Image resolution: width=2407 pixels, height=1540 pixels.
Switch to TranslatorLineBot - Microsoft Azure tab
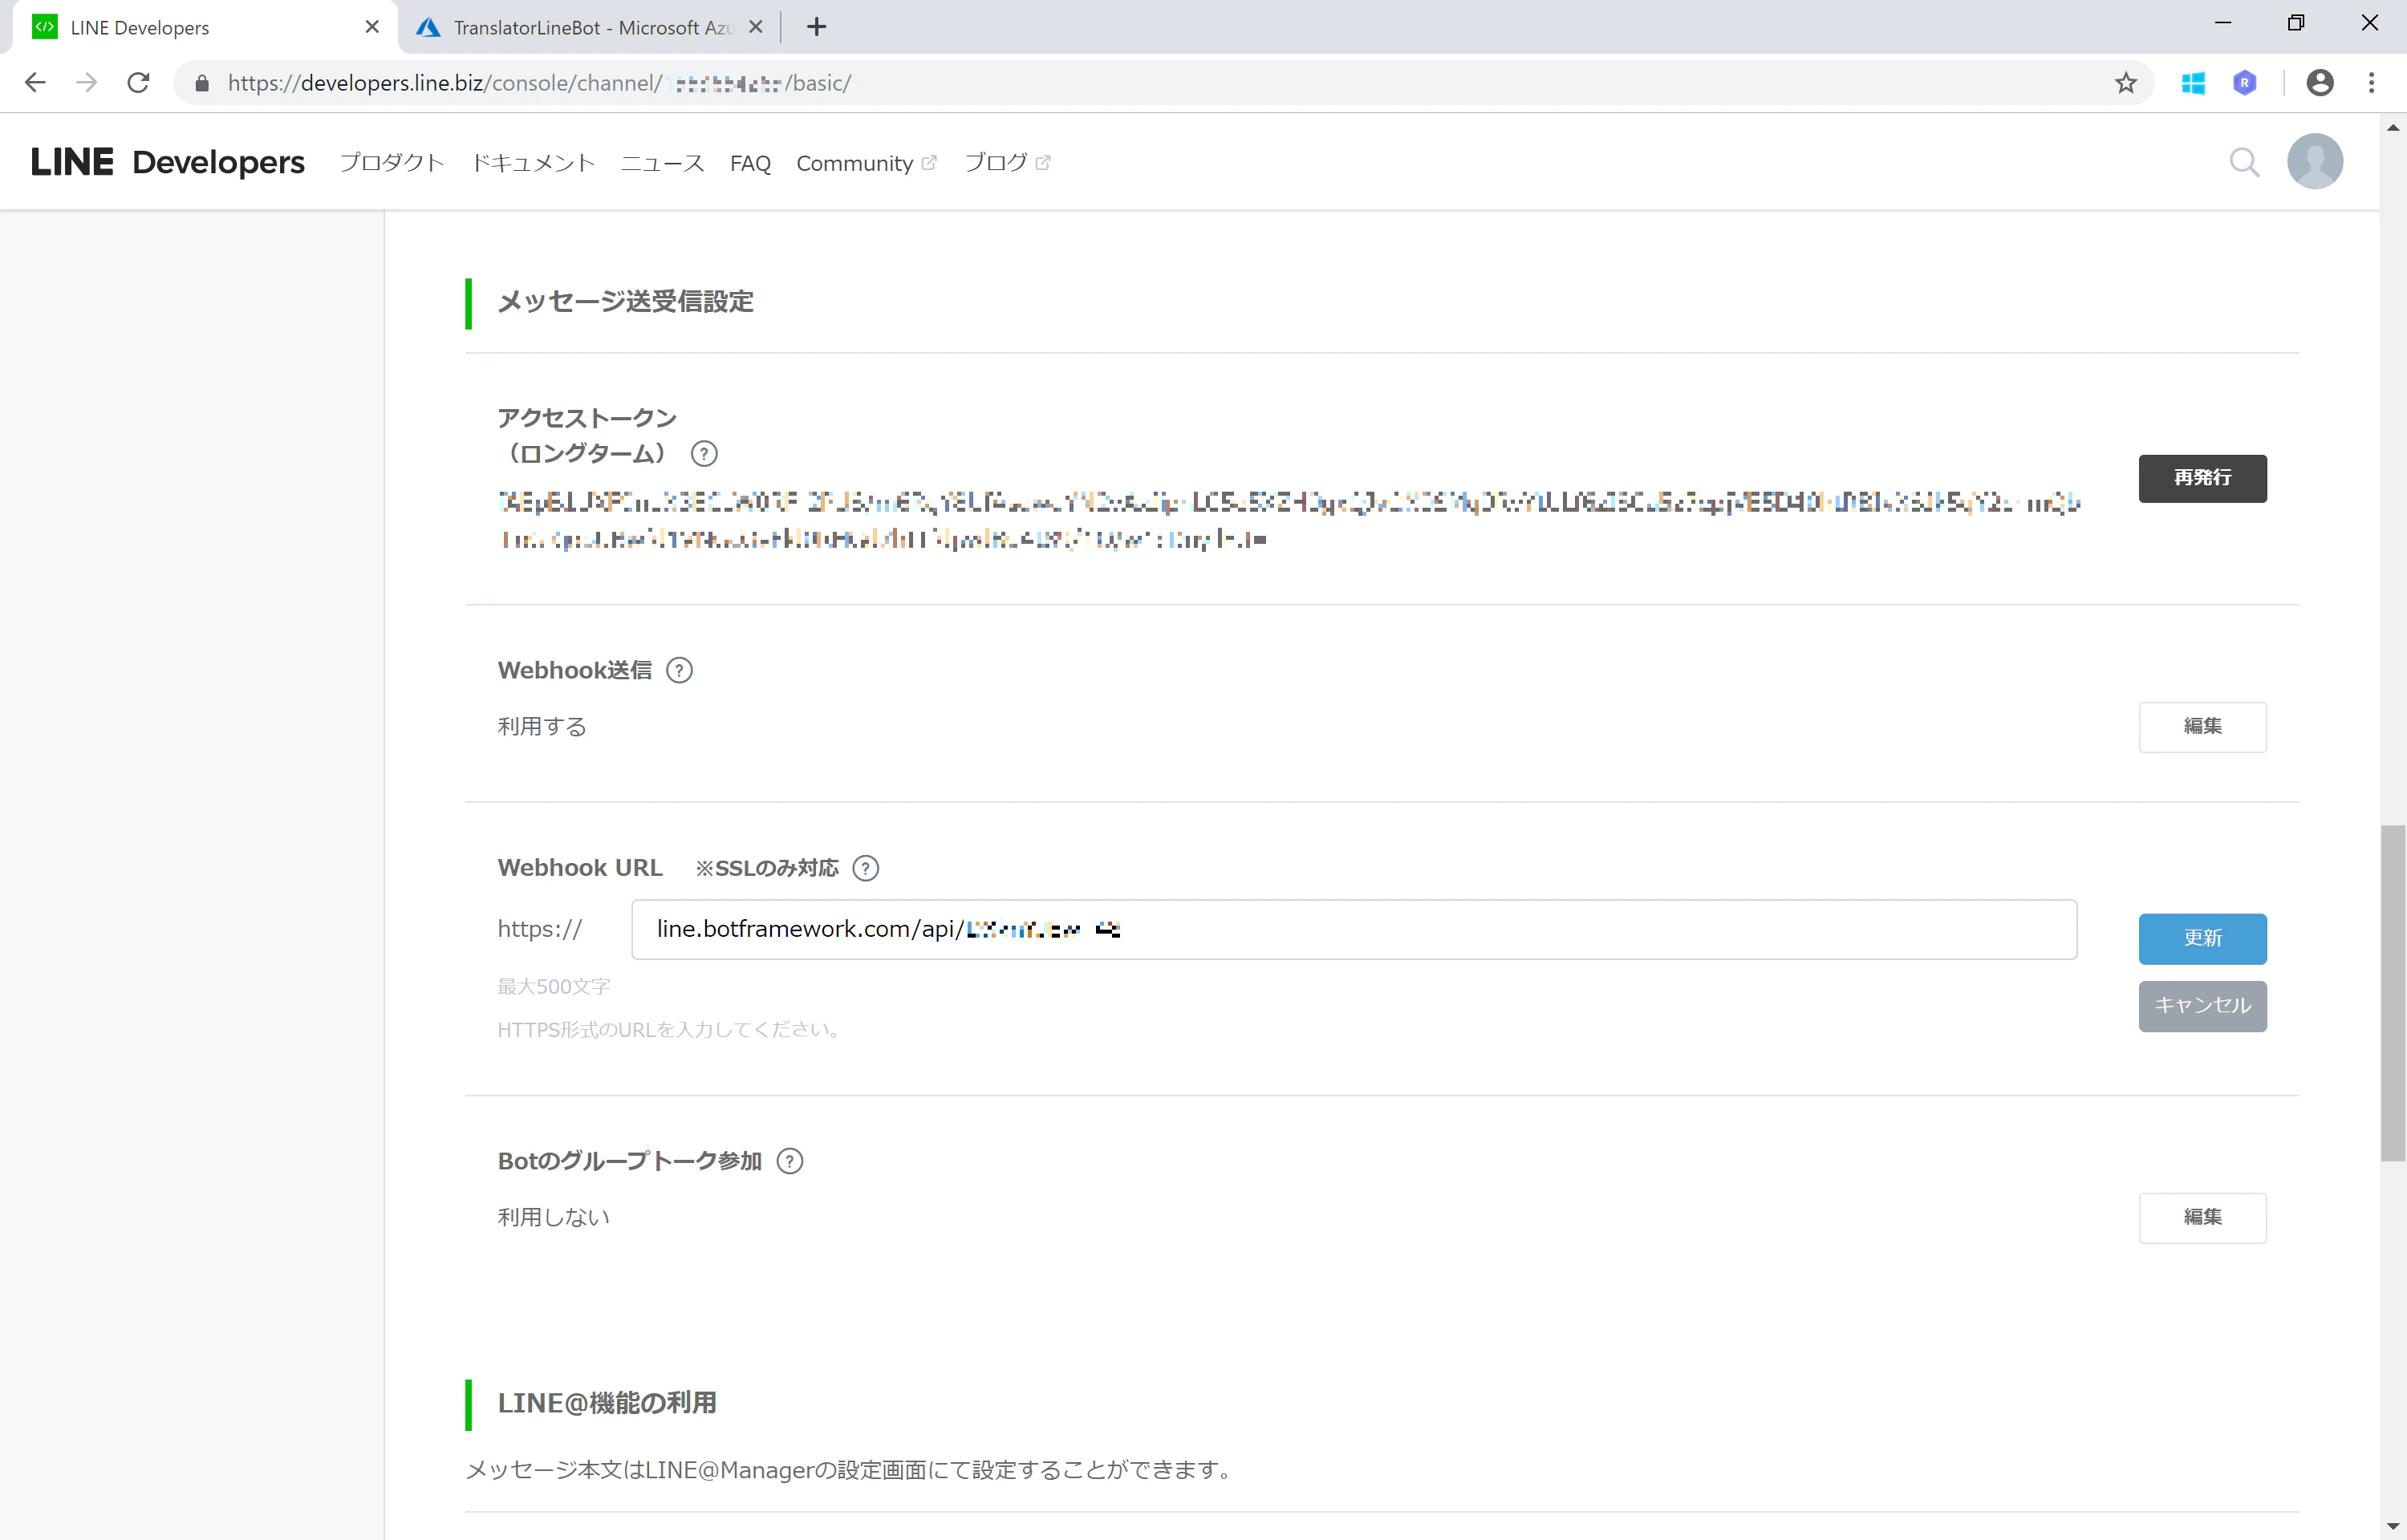click(x=590, y=27)
